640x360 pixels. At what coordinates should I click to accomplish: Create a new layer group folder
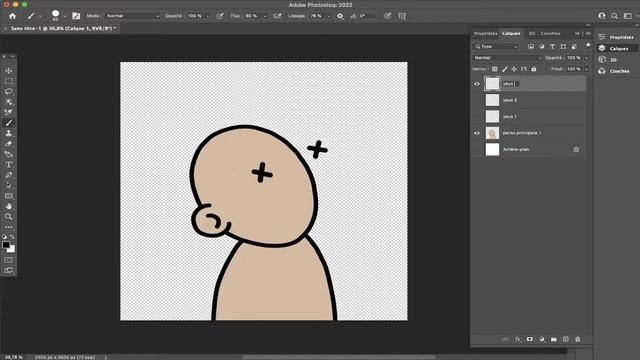(553, 339)
